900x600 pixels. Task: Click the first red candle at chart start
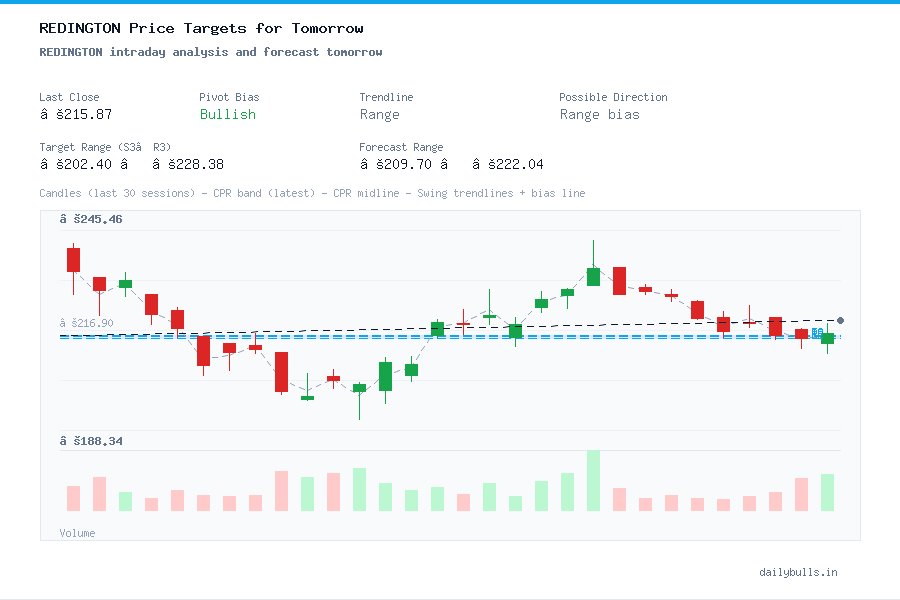73,260
